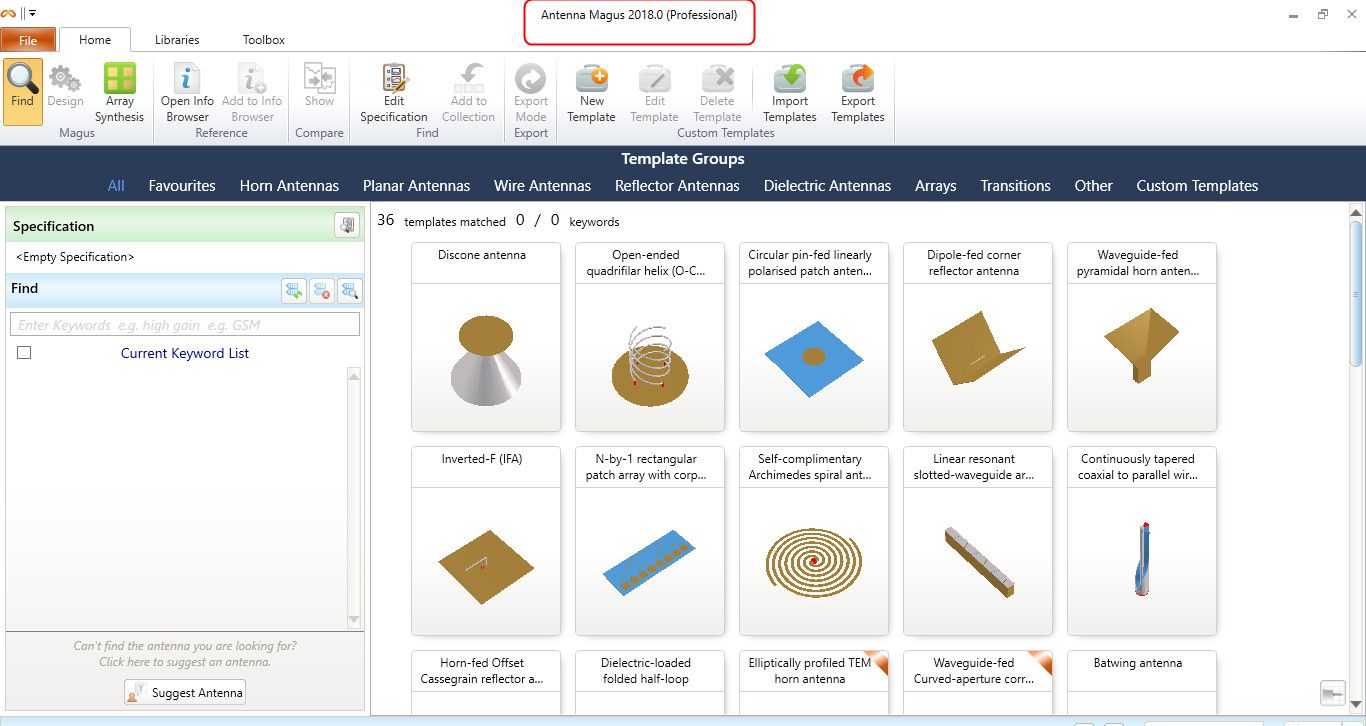Switch to the Libraries ribbon tab
1366x726 pixels.
point(177,40)
